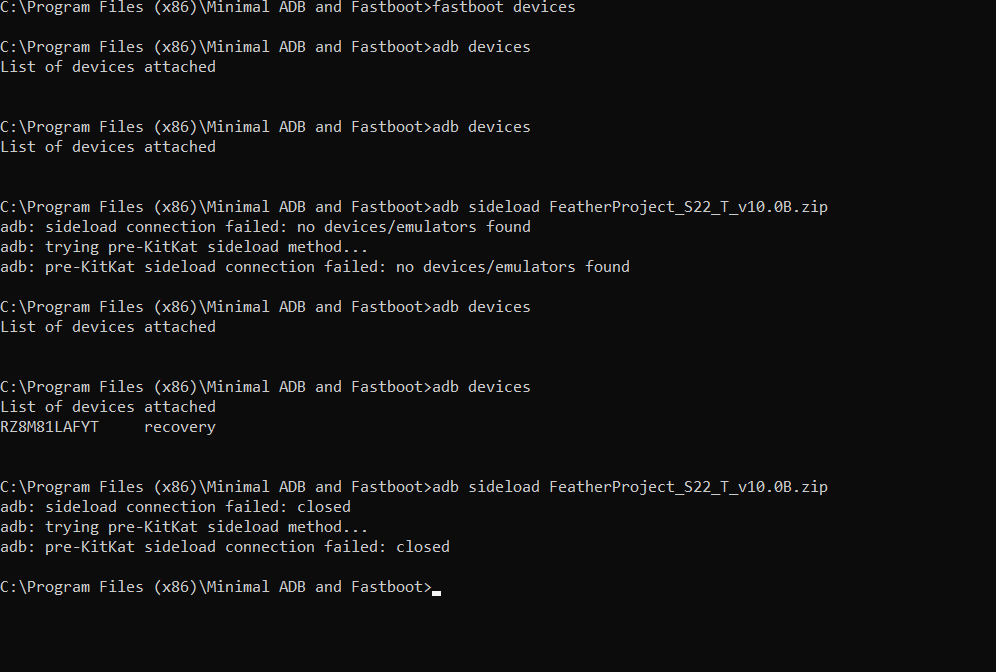Click the fastboot devices command text

(x=503, y=7)
